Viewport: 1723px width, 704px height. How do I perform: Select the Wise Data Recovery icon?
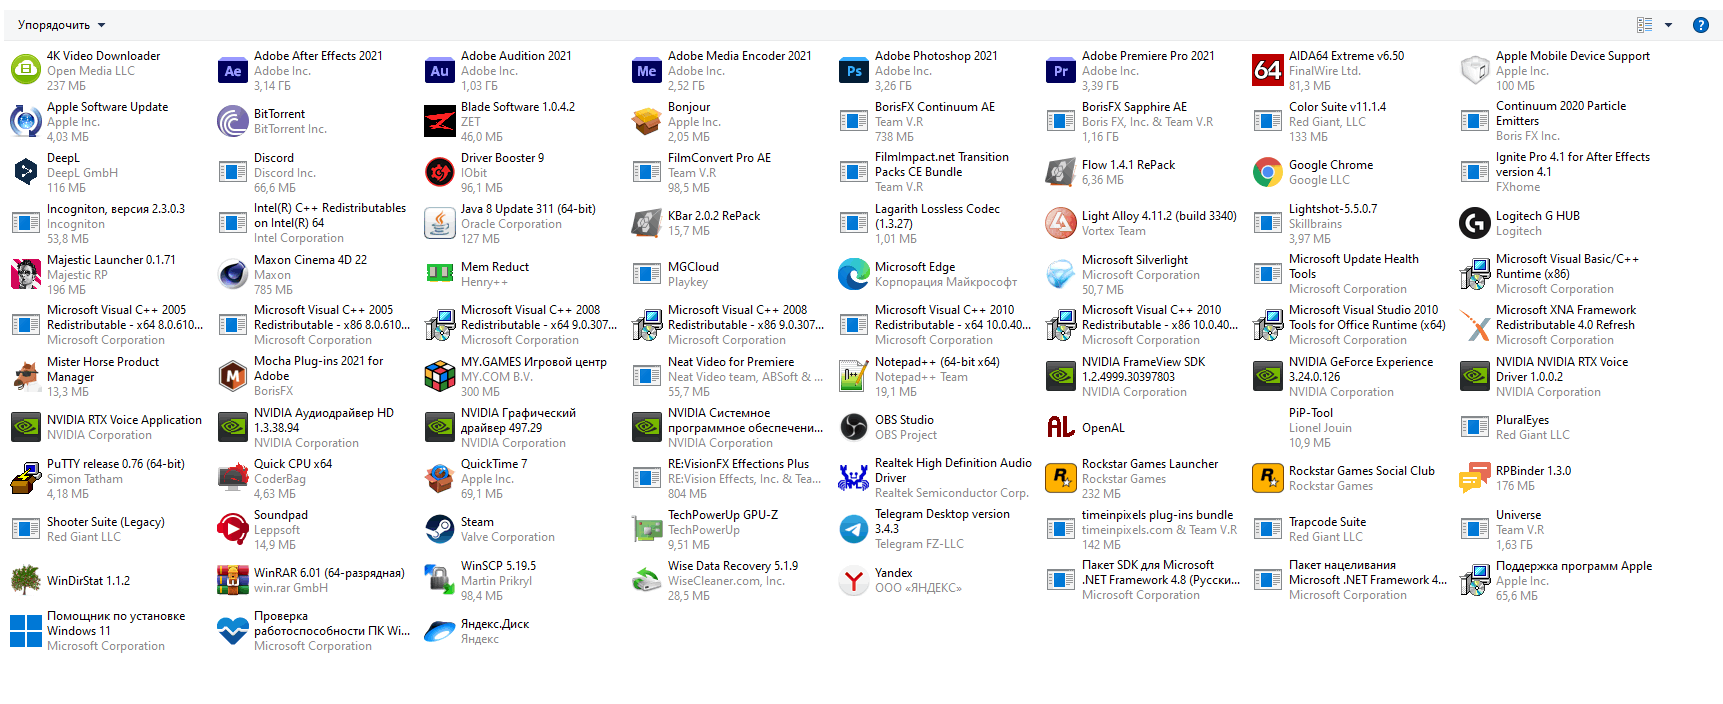click(x=646, y=580)
